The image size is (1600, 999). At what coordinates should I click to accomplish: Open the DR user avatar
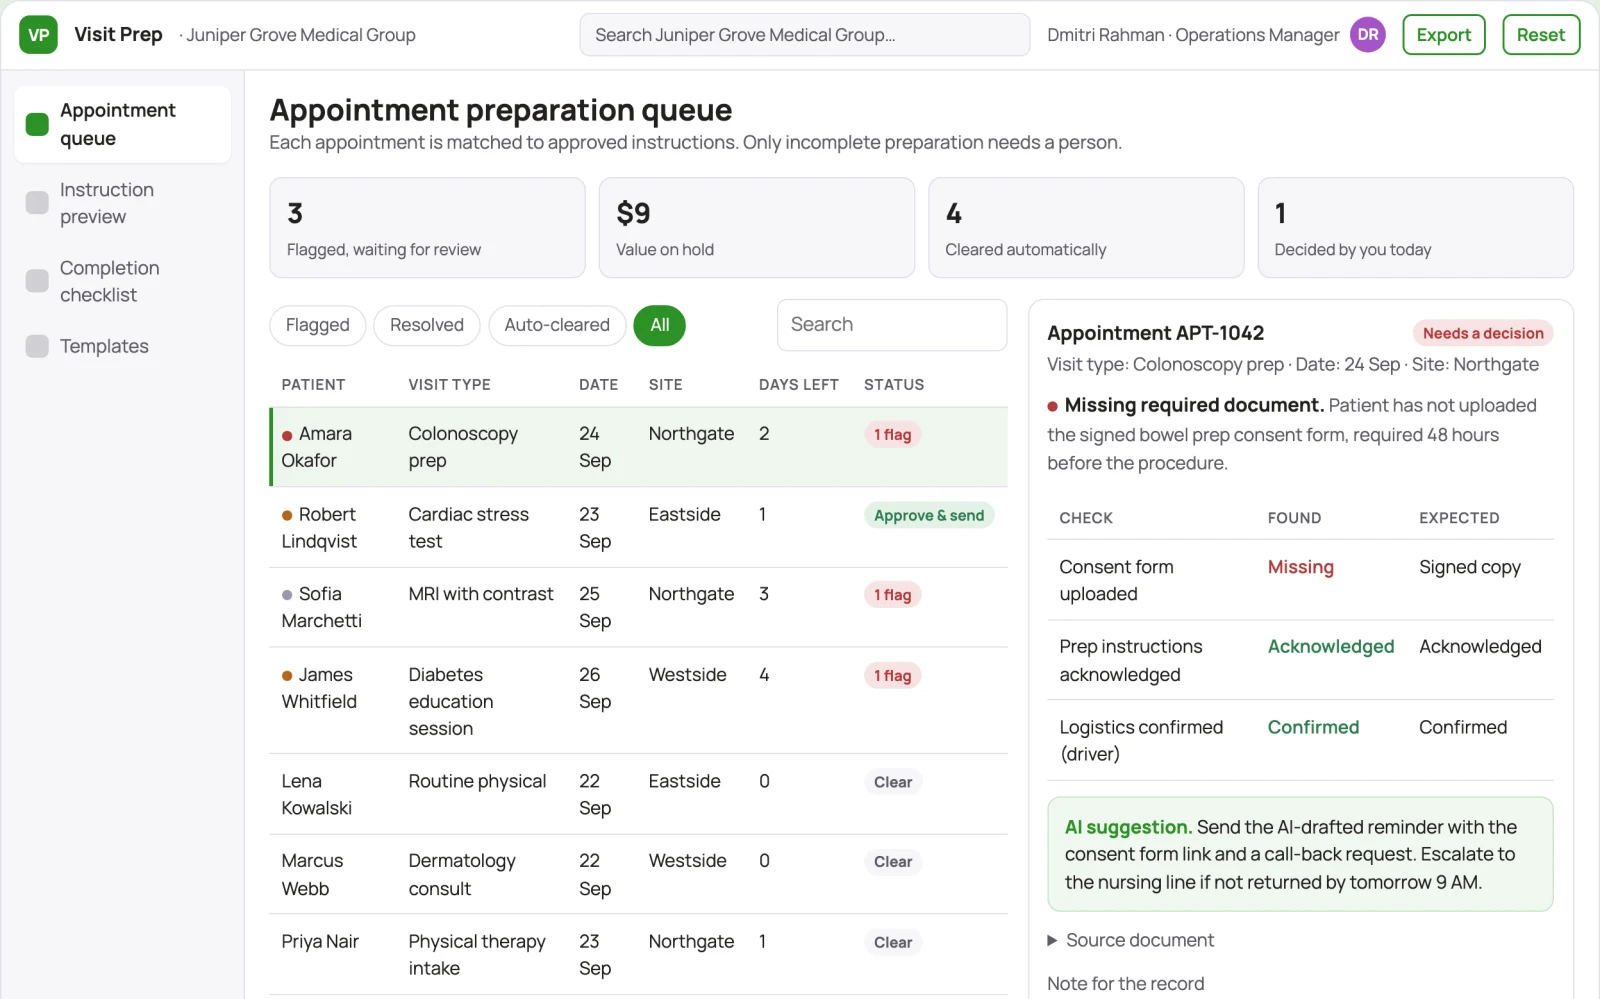[1367, 35]
